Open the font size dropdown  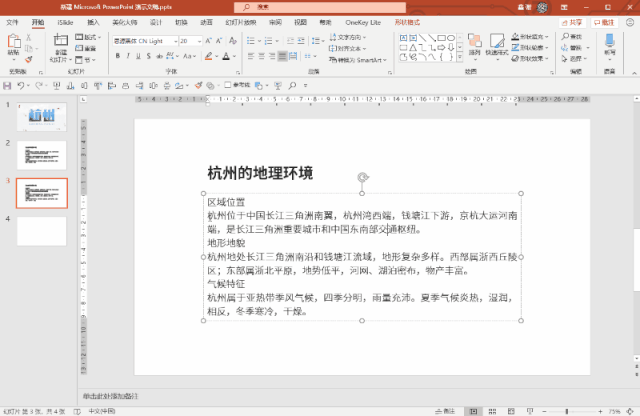(199, 41)
